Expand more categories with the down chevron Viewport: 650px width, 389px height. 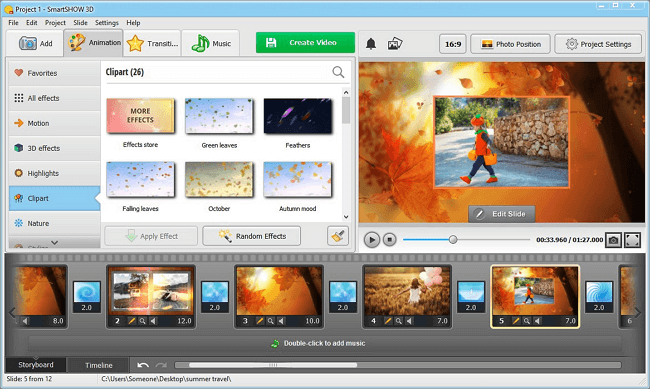(54, 243)
